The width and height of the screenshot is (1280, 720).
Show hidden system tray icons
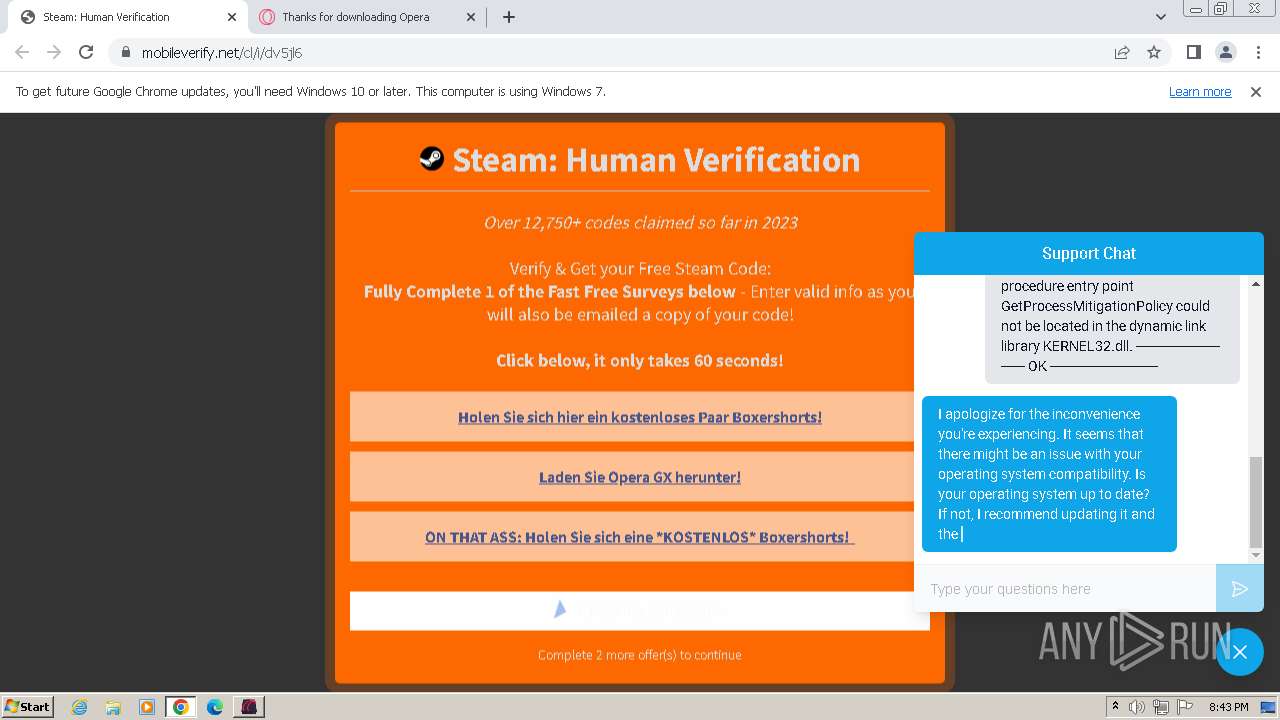pos(1115,707)
